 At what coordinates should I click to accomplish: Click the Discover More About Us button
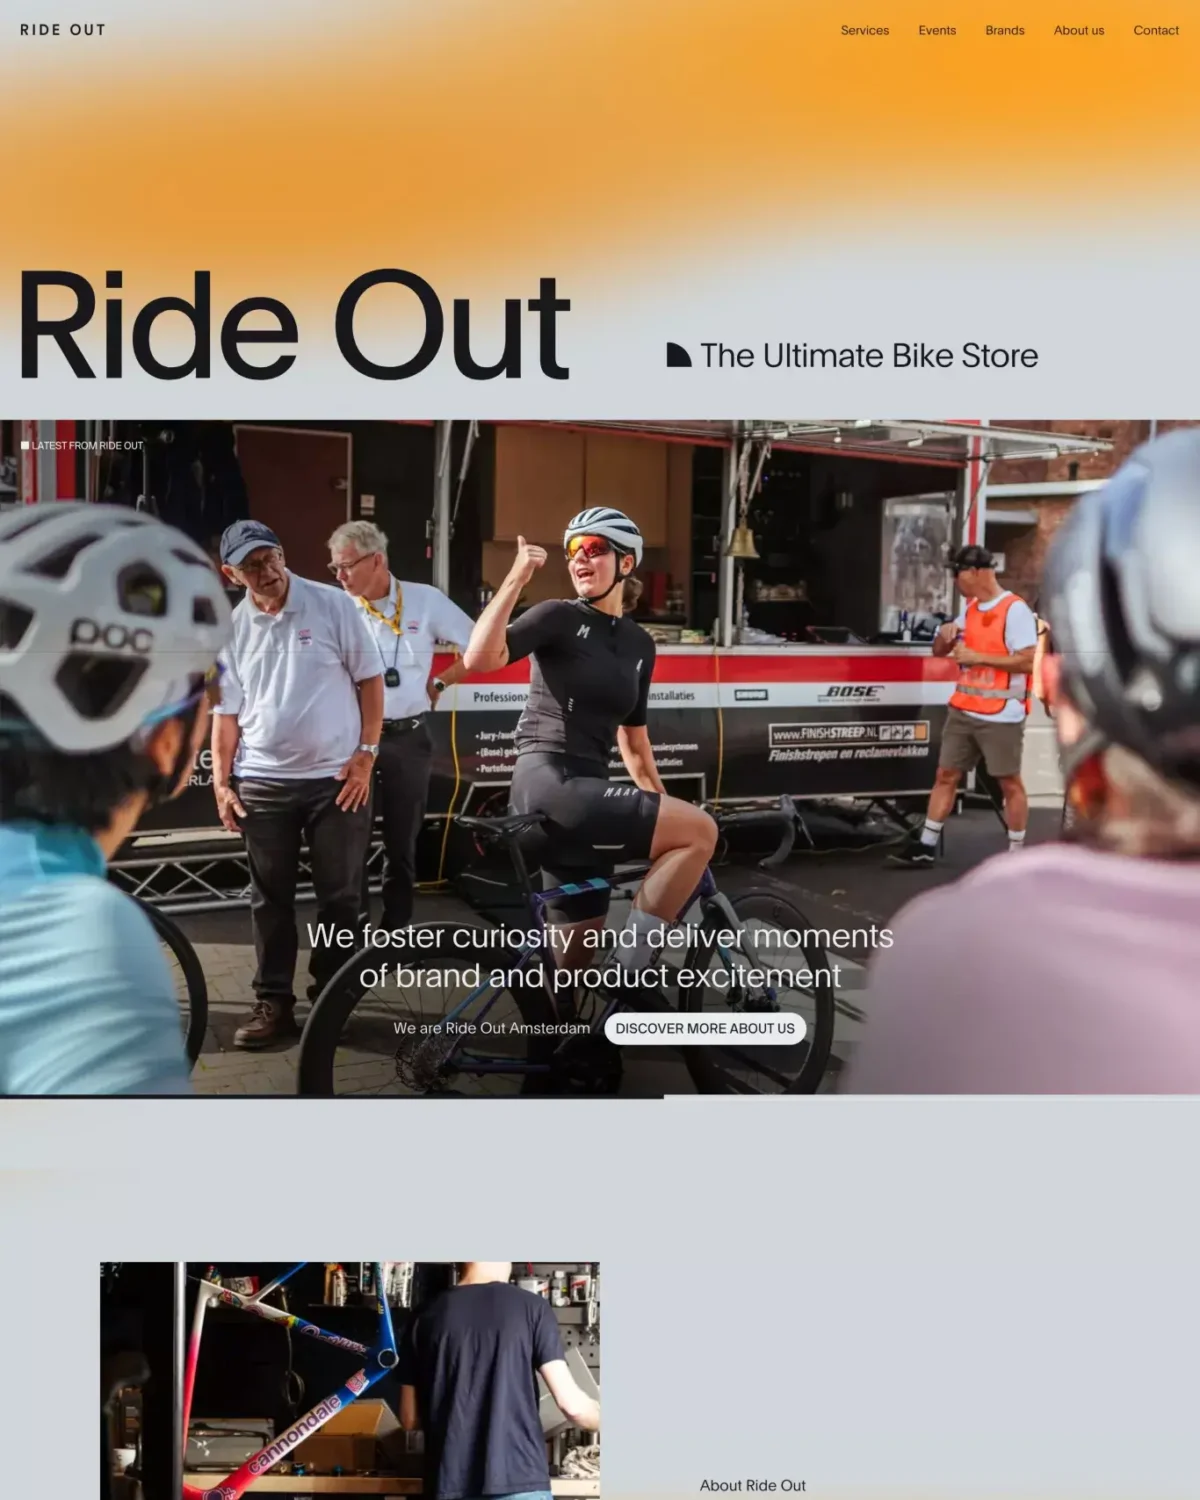[x=705, y=1028]
